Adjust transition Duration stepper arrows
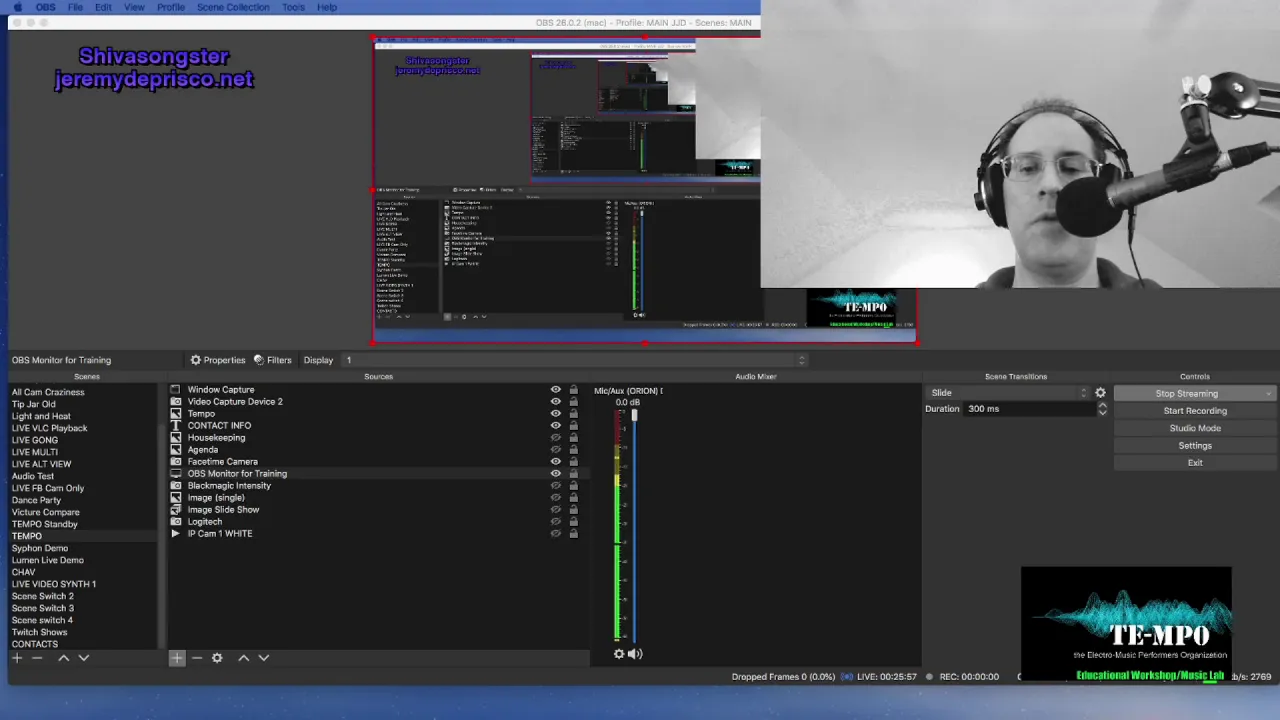This screenshot has height=720, width=1280. coord(1102,409)
